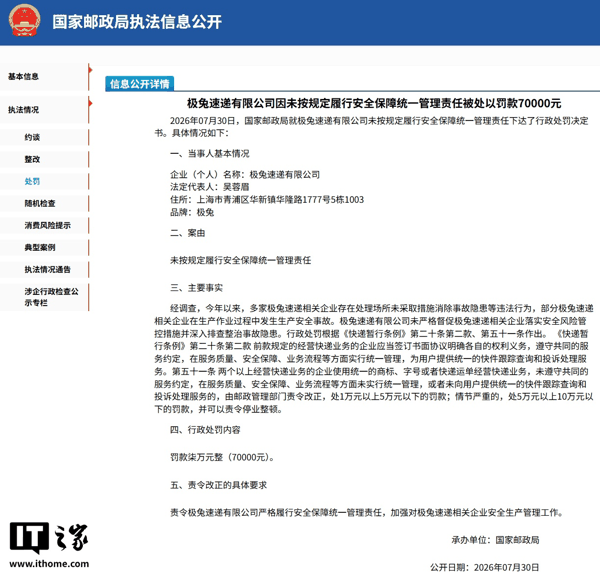This screenshot has width=600, height=575.
Task: Select 约谈 in the sidebar
Action: click(32, 137)
